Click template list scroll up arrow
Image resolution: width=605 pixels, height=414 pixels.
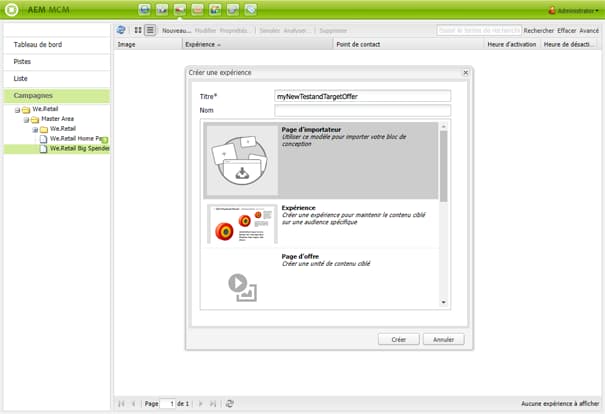(443, 127)
